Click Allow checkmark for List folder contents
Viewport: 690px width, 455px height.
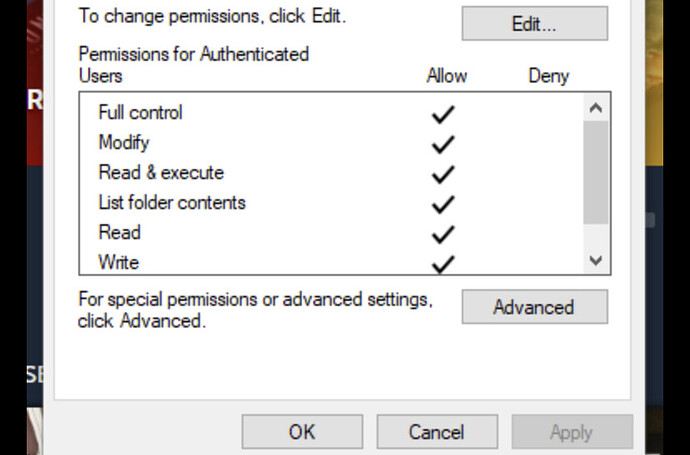pos(442,204)
